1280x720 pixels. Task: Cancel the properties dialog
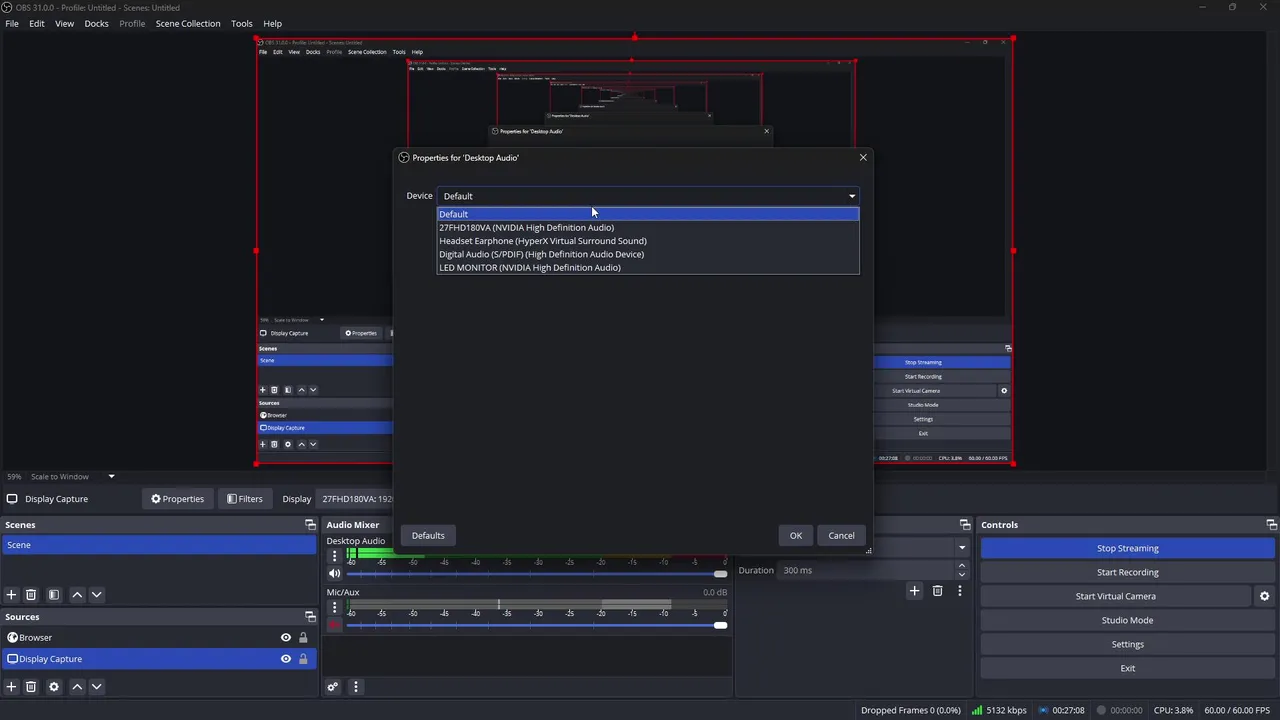[841, 535]
